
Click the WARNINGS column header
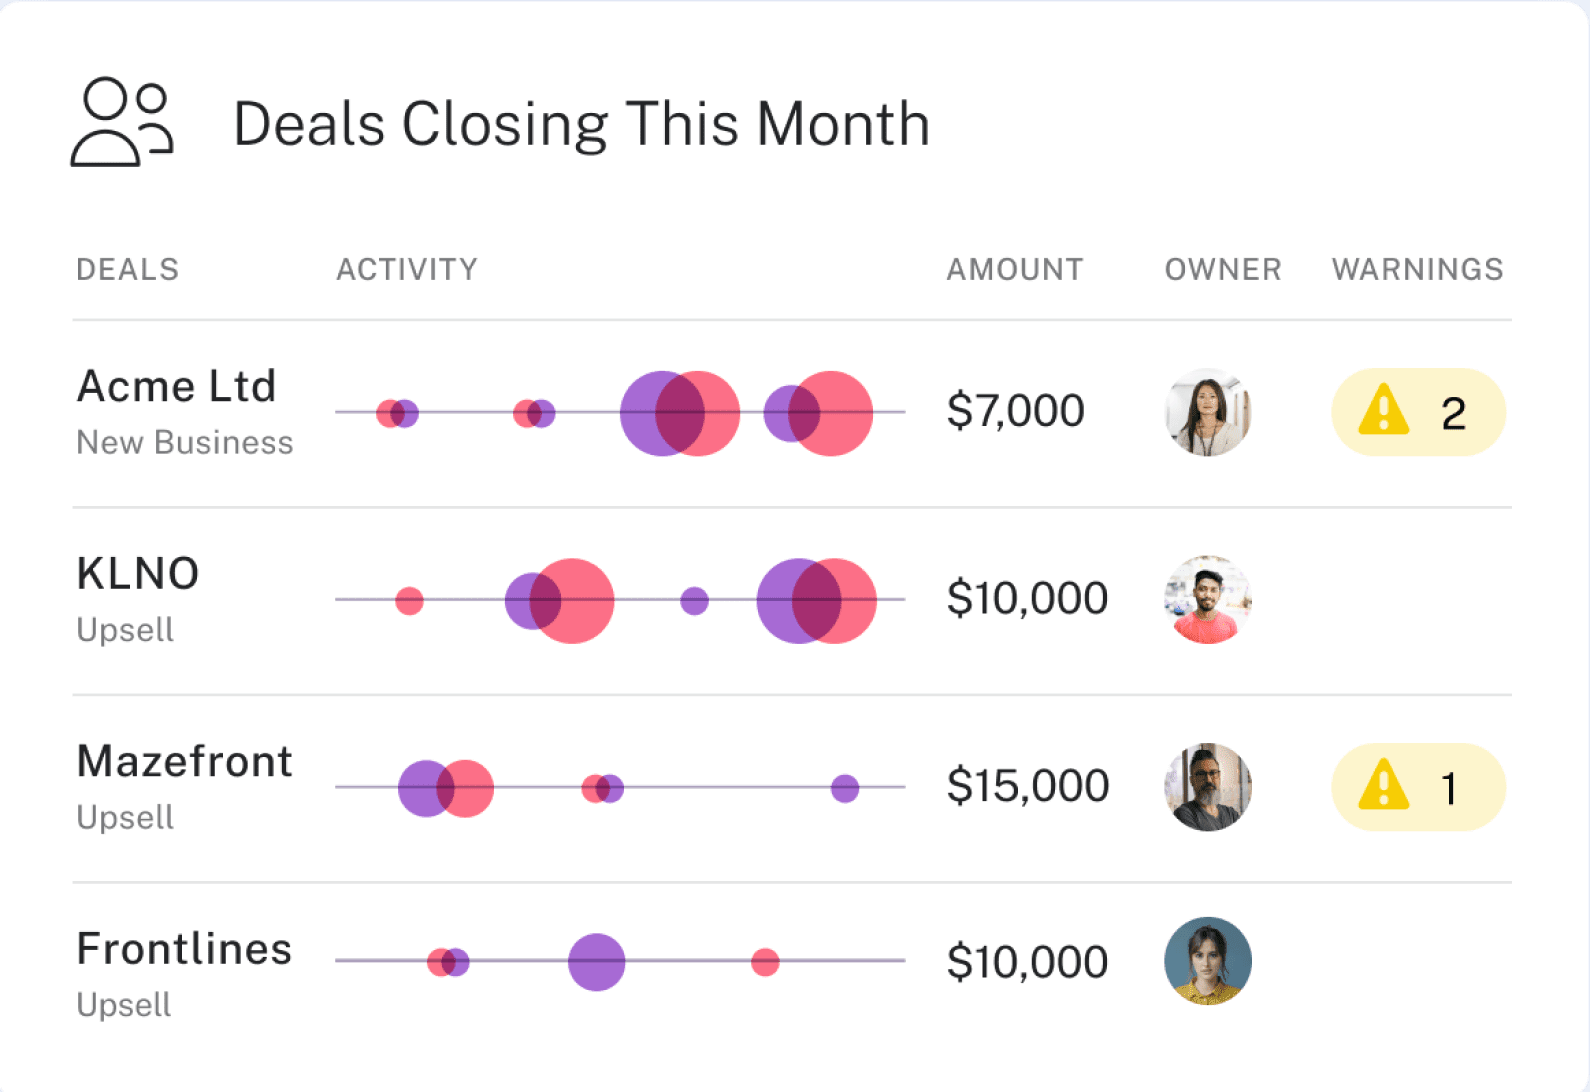click(1418, 269)
